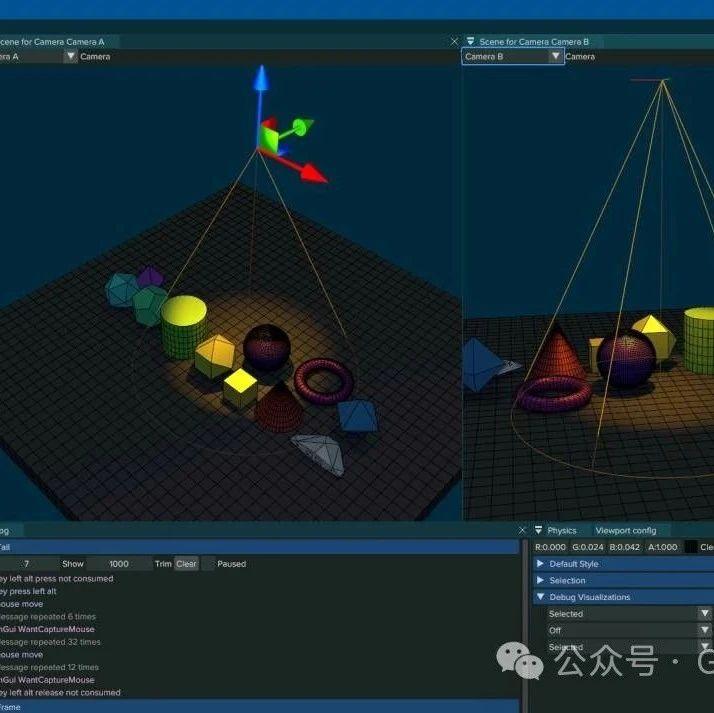Image resolution: width=714 pixels, height=713 pixels.
Task: Click the log level field showing 7
Action: [x=29, y=564]
